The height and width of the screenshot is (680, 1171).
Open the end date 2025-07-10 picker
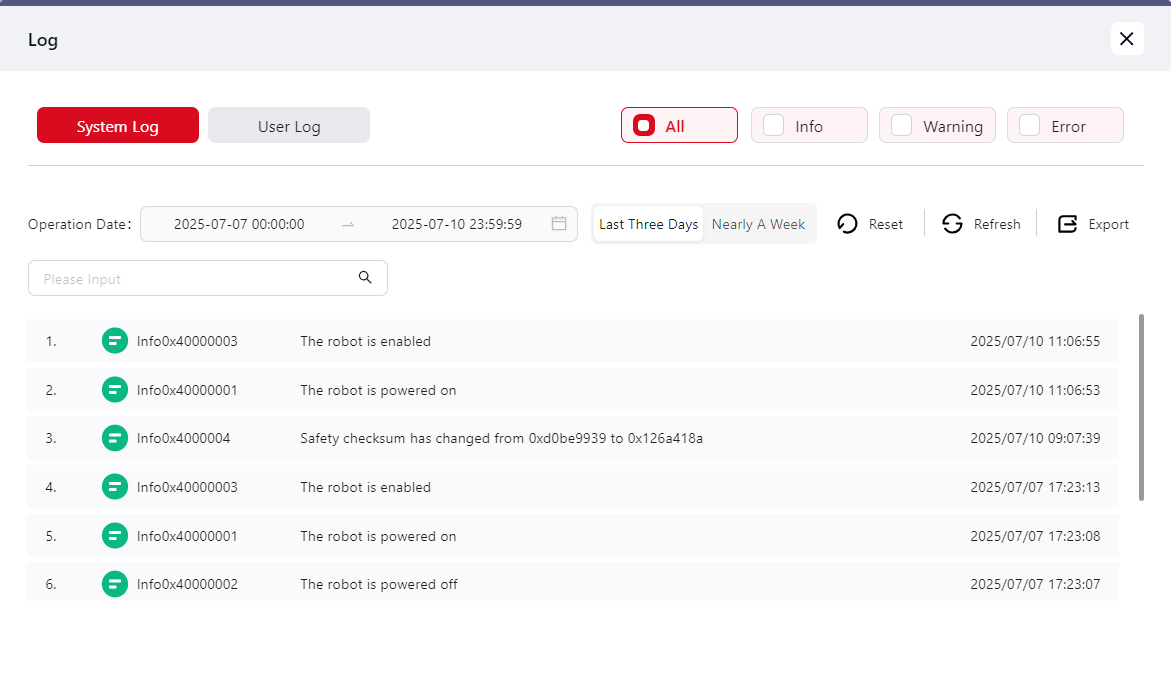[456, 224]
